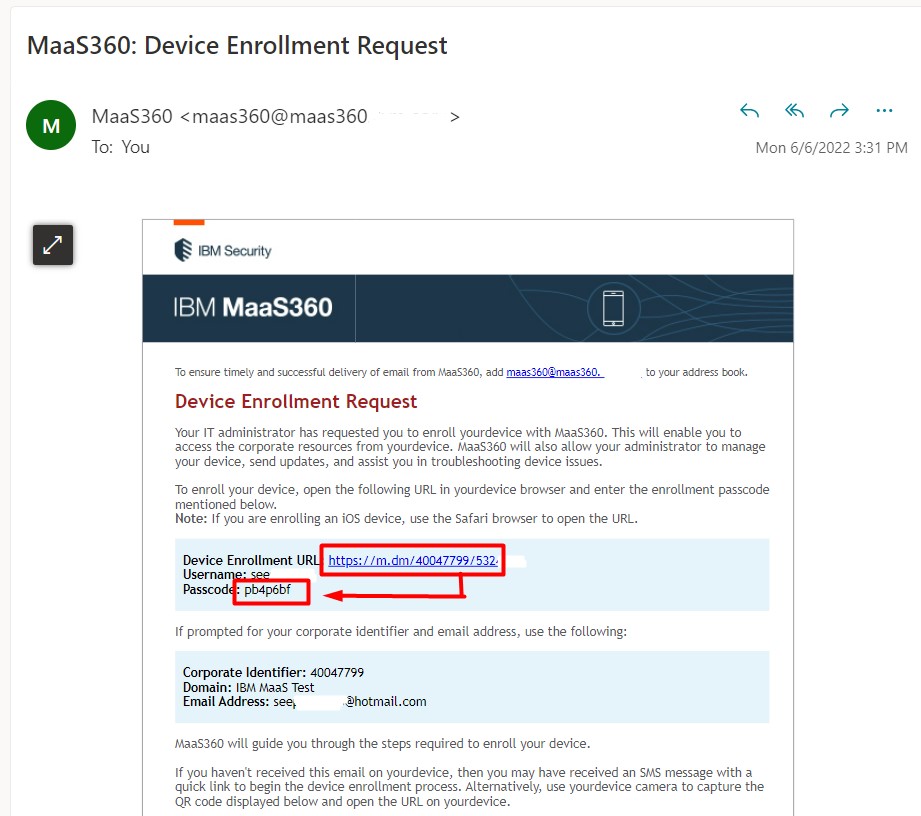
Task: Click the hotmail.com email address text
Action: click(350, 701)
